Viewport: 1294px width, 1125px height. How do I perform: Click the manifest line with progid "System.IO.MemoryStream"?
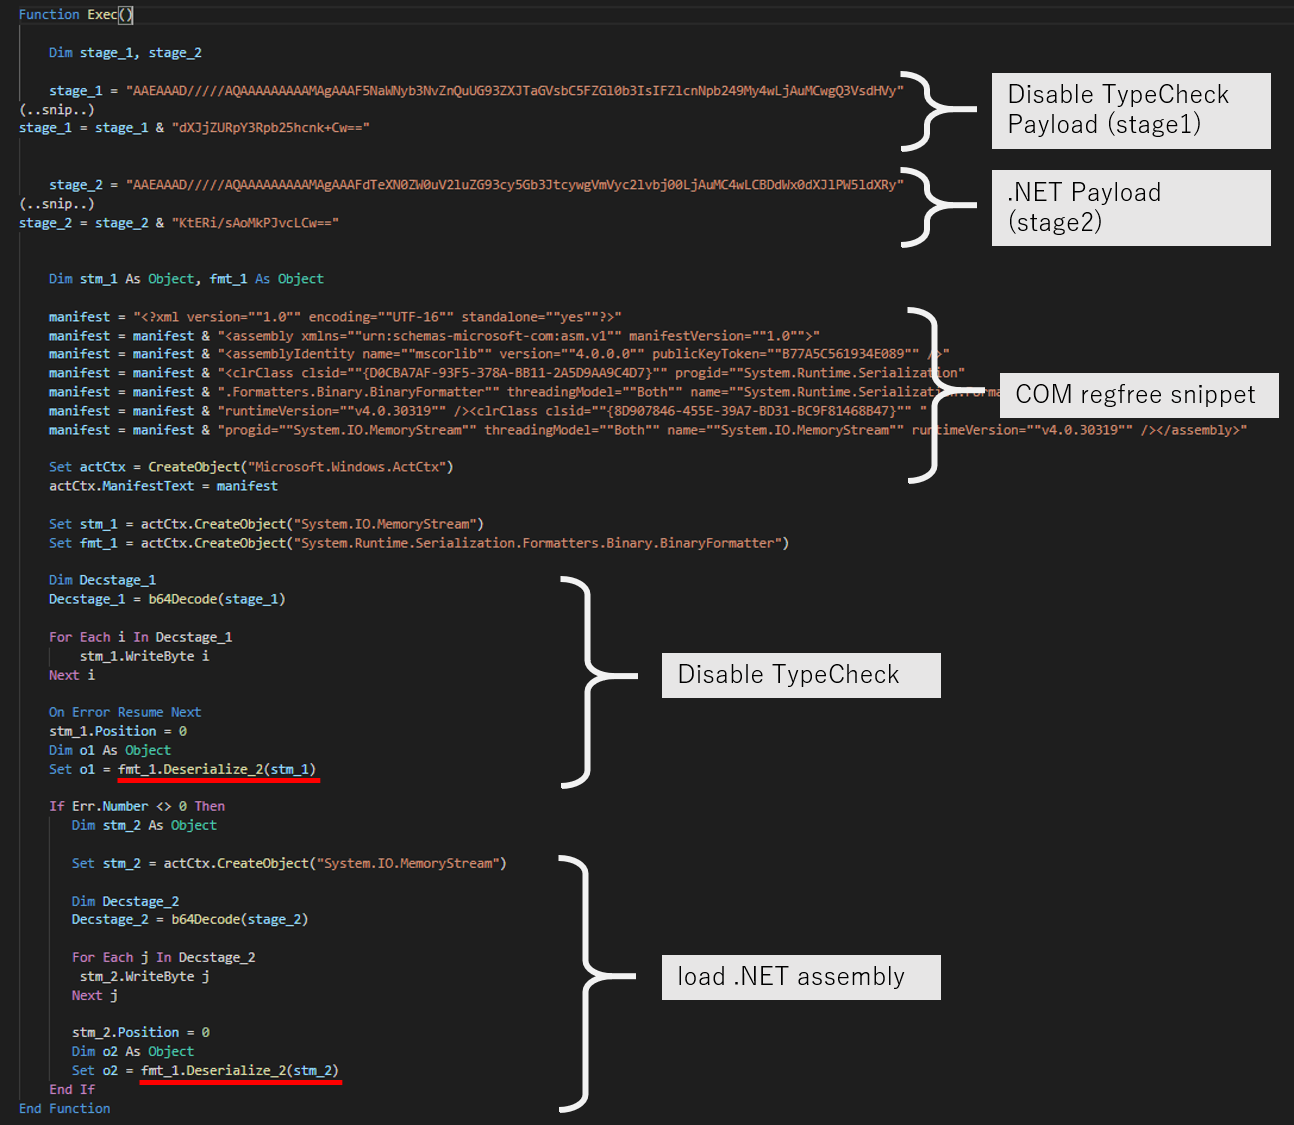point(648,430)
